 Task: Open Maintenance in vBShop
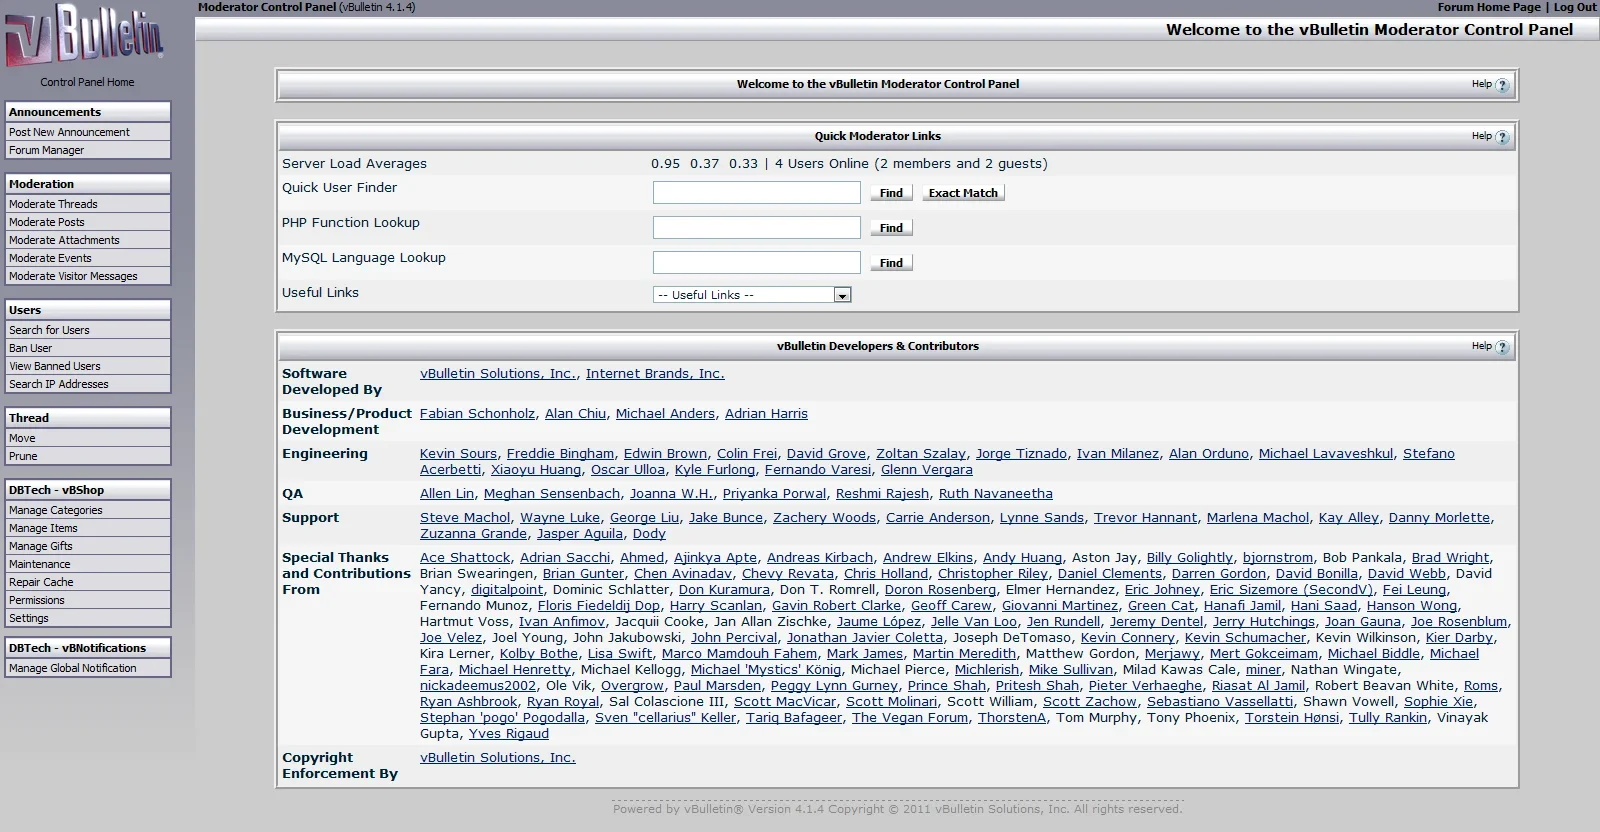tap(88, 564)
